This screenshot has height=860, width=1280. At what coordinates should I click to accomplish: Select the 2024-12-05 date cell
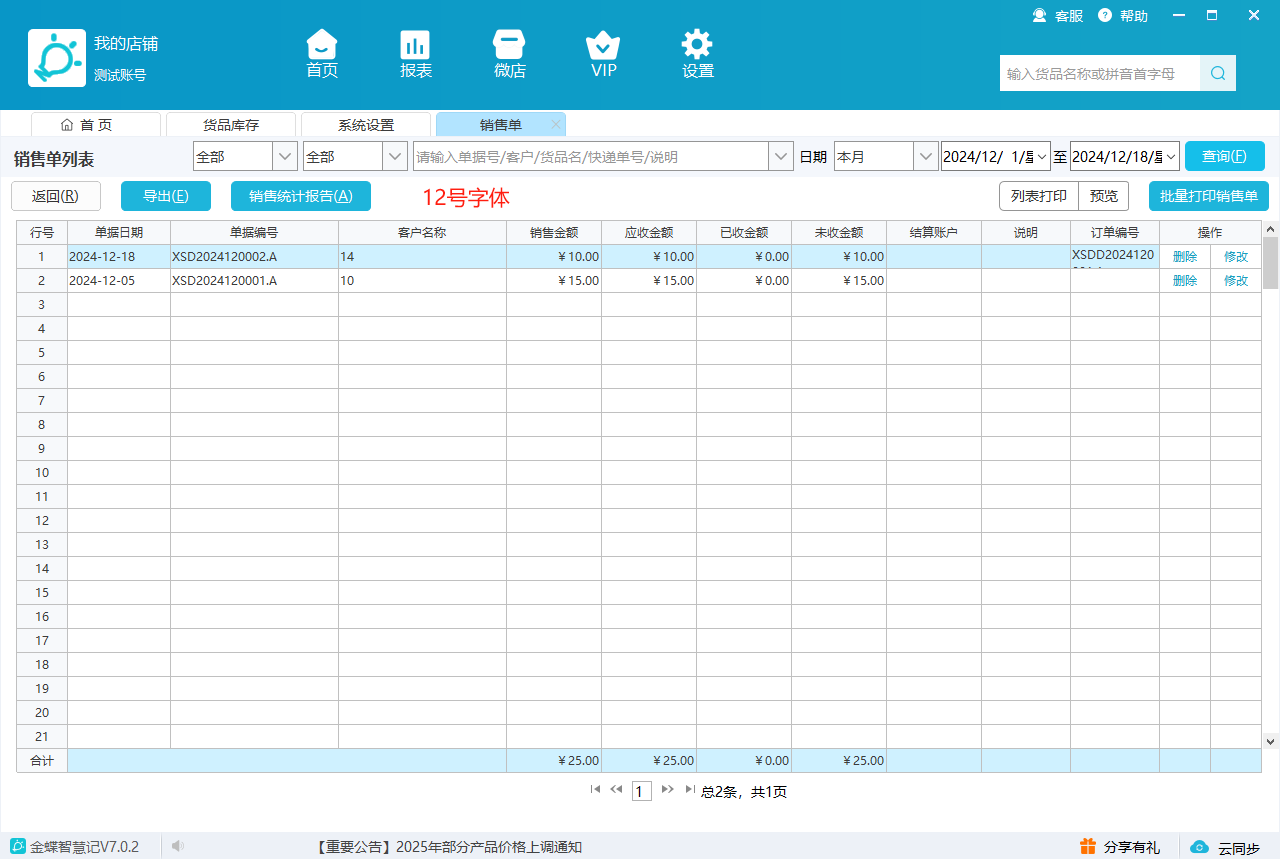tap(119, 280)
